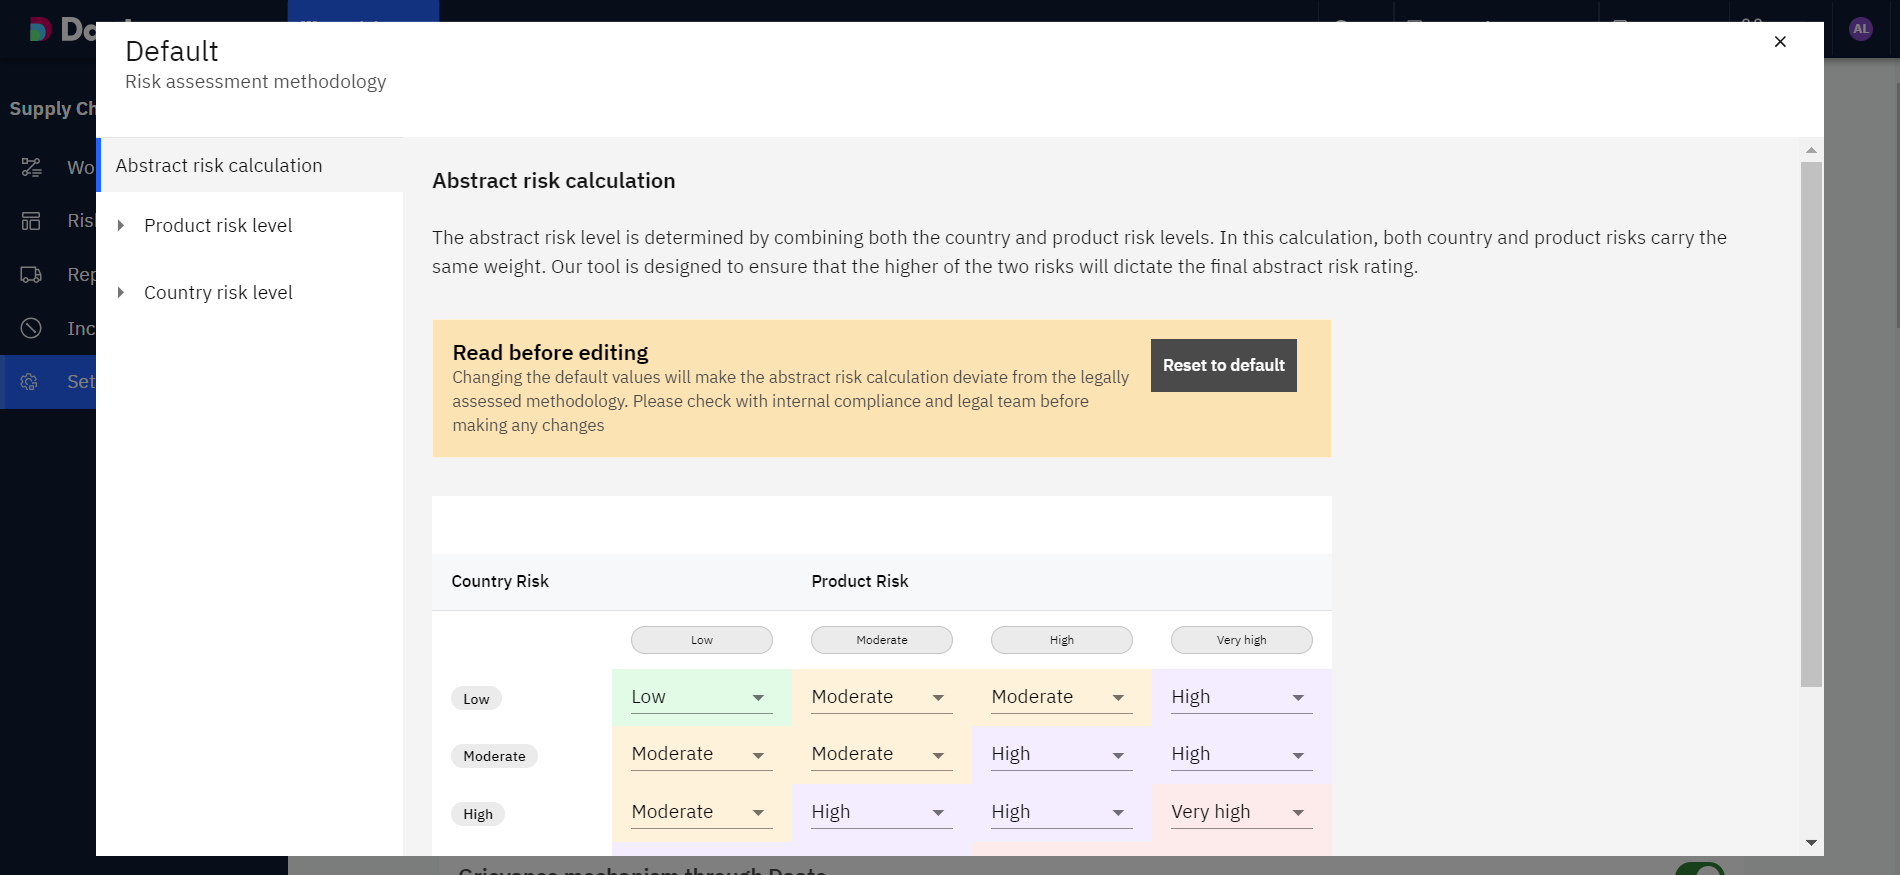Viewport: 1900px width, 875px height.
Task: Click the dashboard layout icon in left sidebar
Action: point(32,221)
